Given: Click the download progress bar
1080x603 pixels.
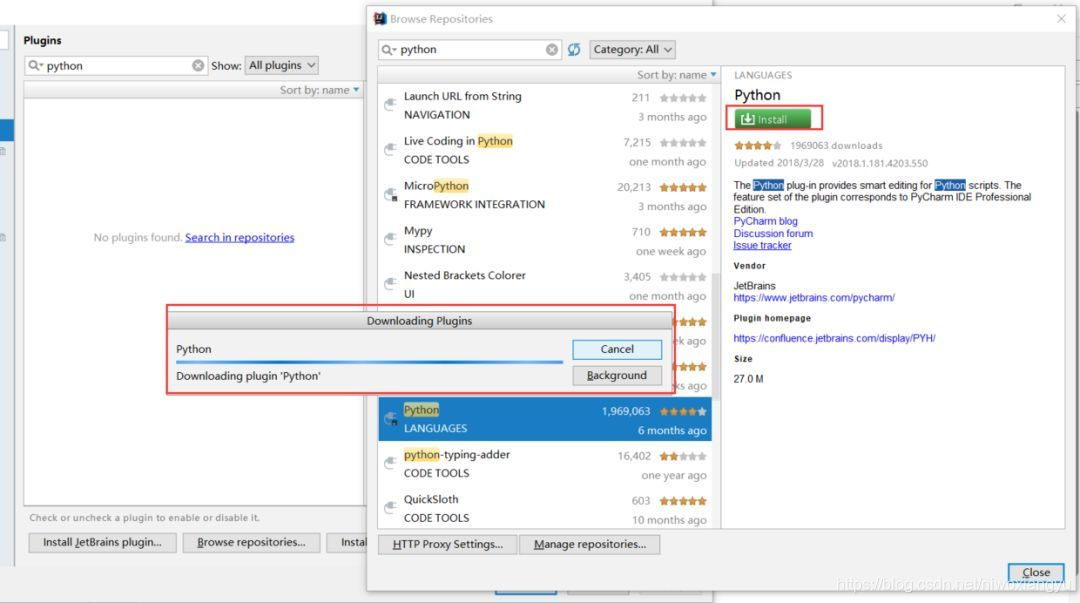Looking at the screenshot, I should tap(369, 362).
